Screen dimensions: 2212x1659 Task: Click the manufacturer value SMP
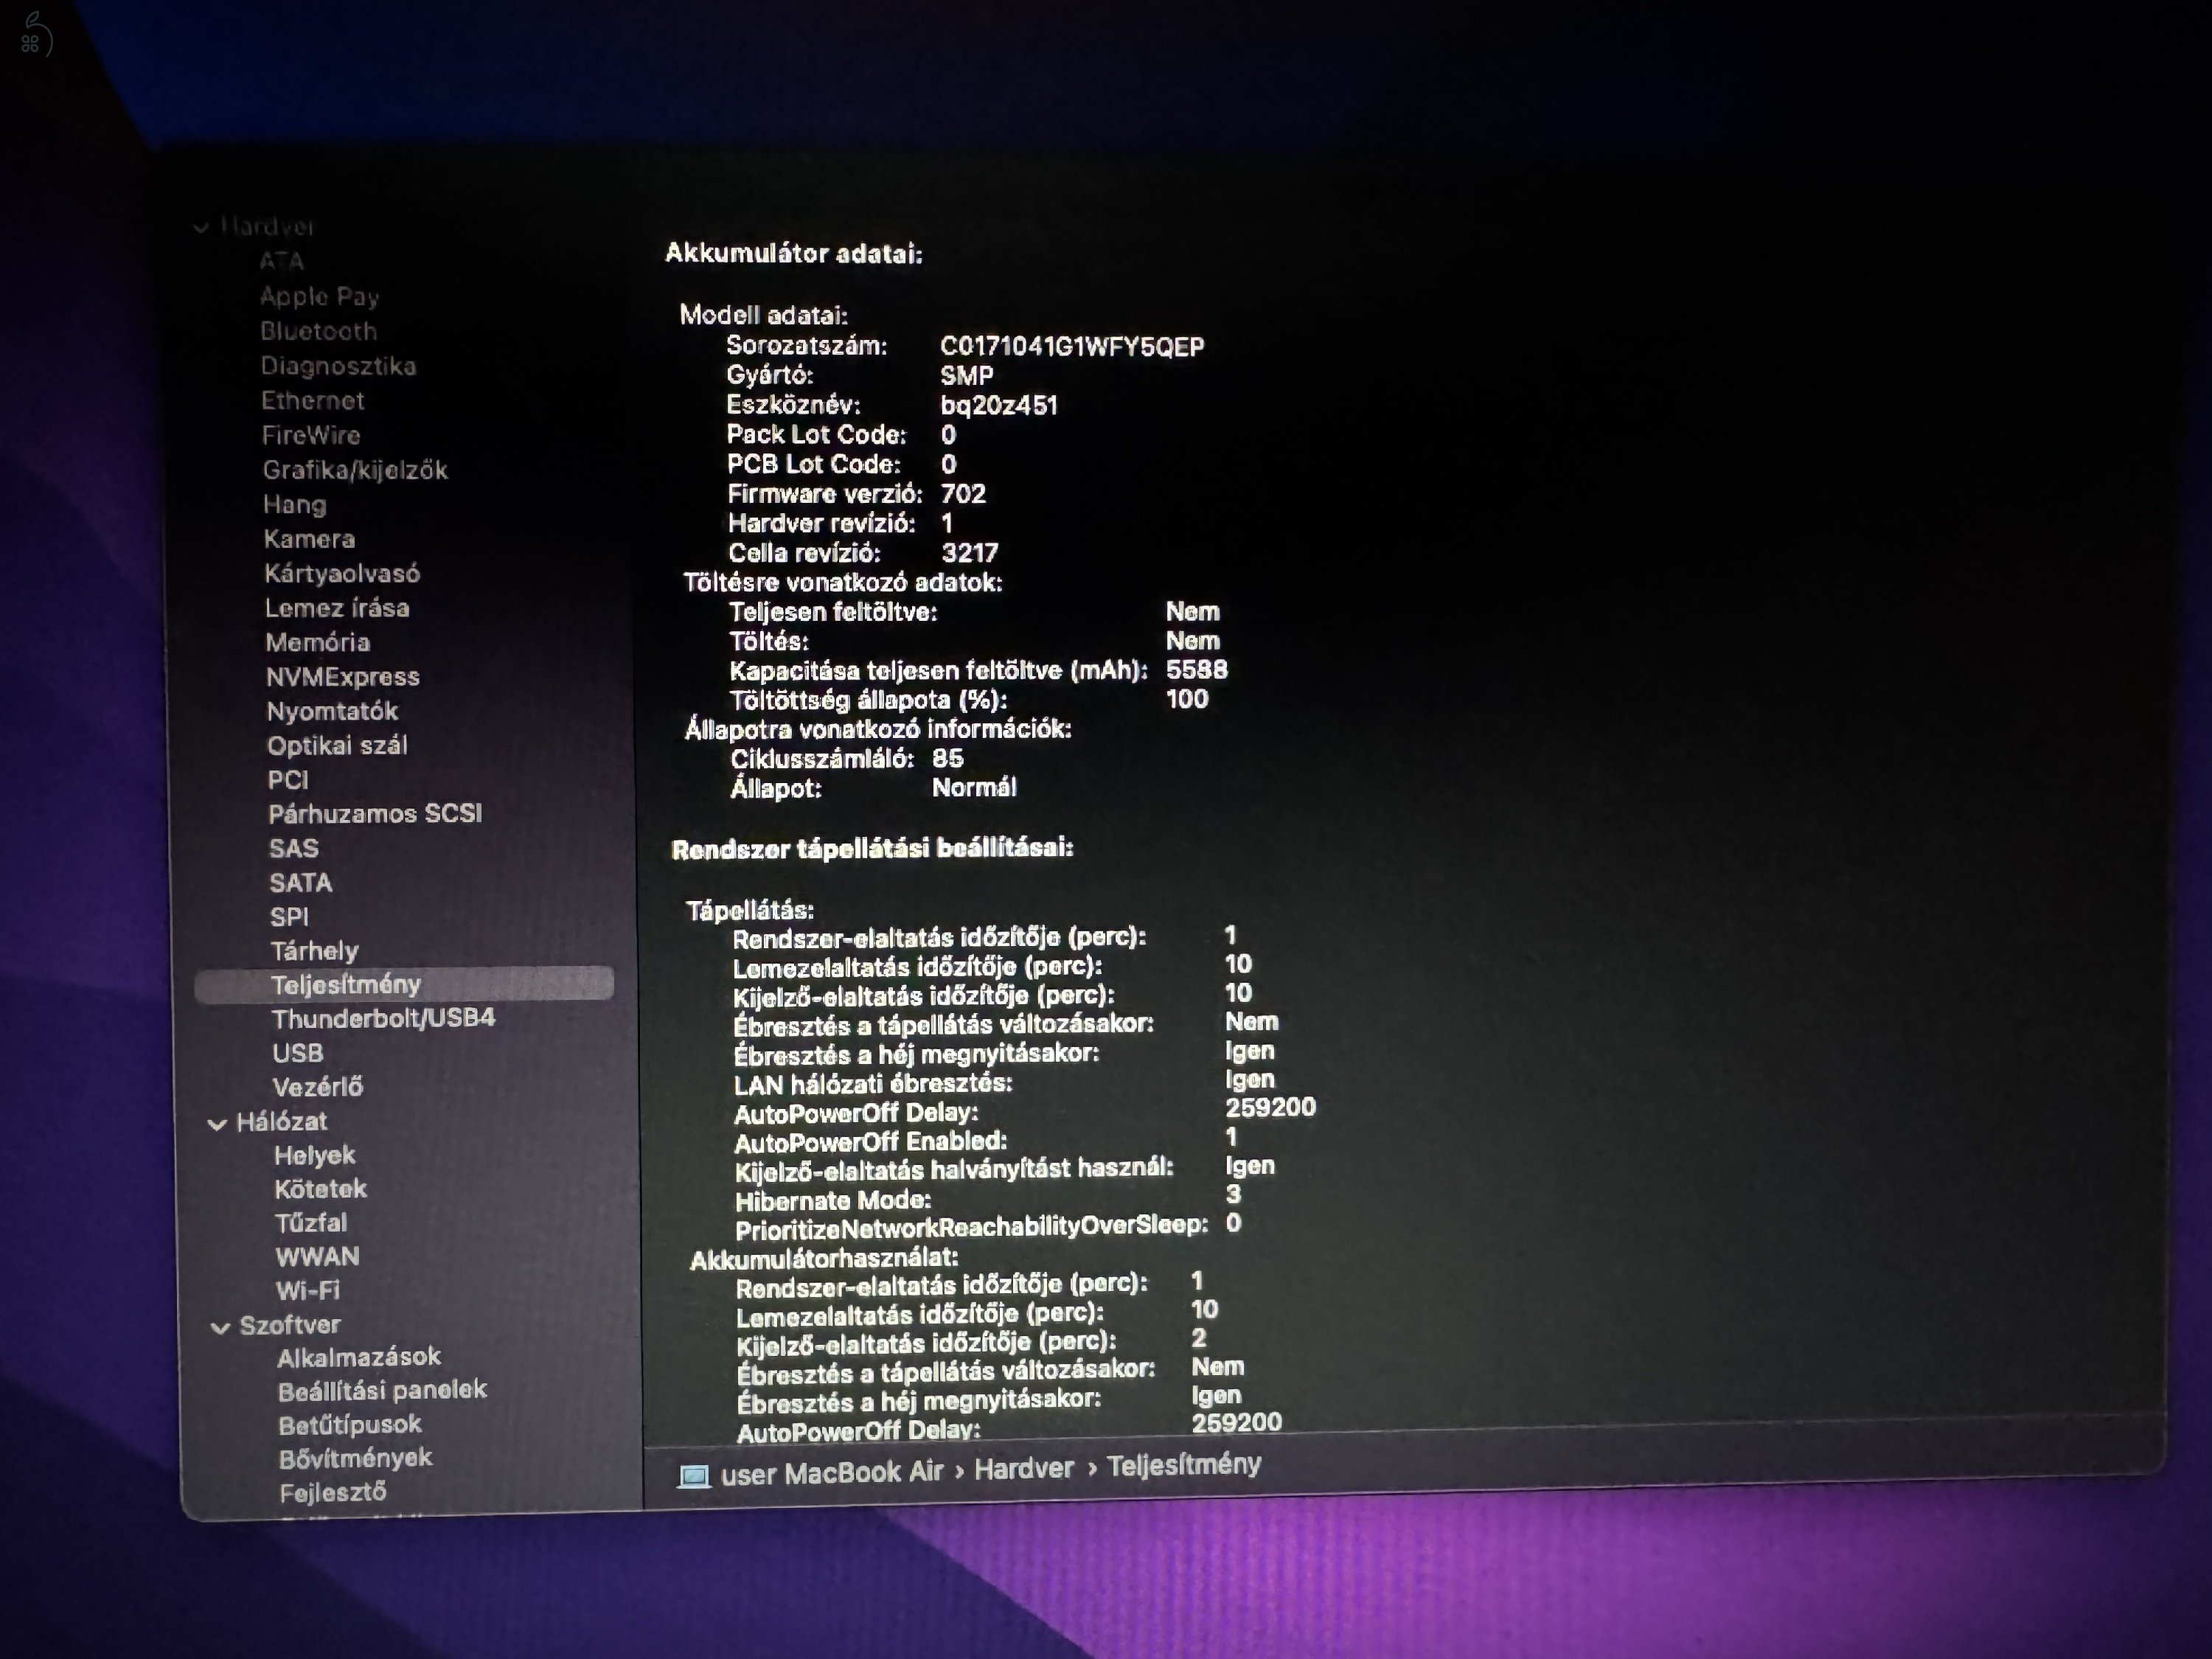click(966, 376)
